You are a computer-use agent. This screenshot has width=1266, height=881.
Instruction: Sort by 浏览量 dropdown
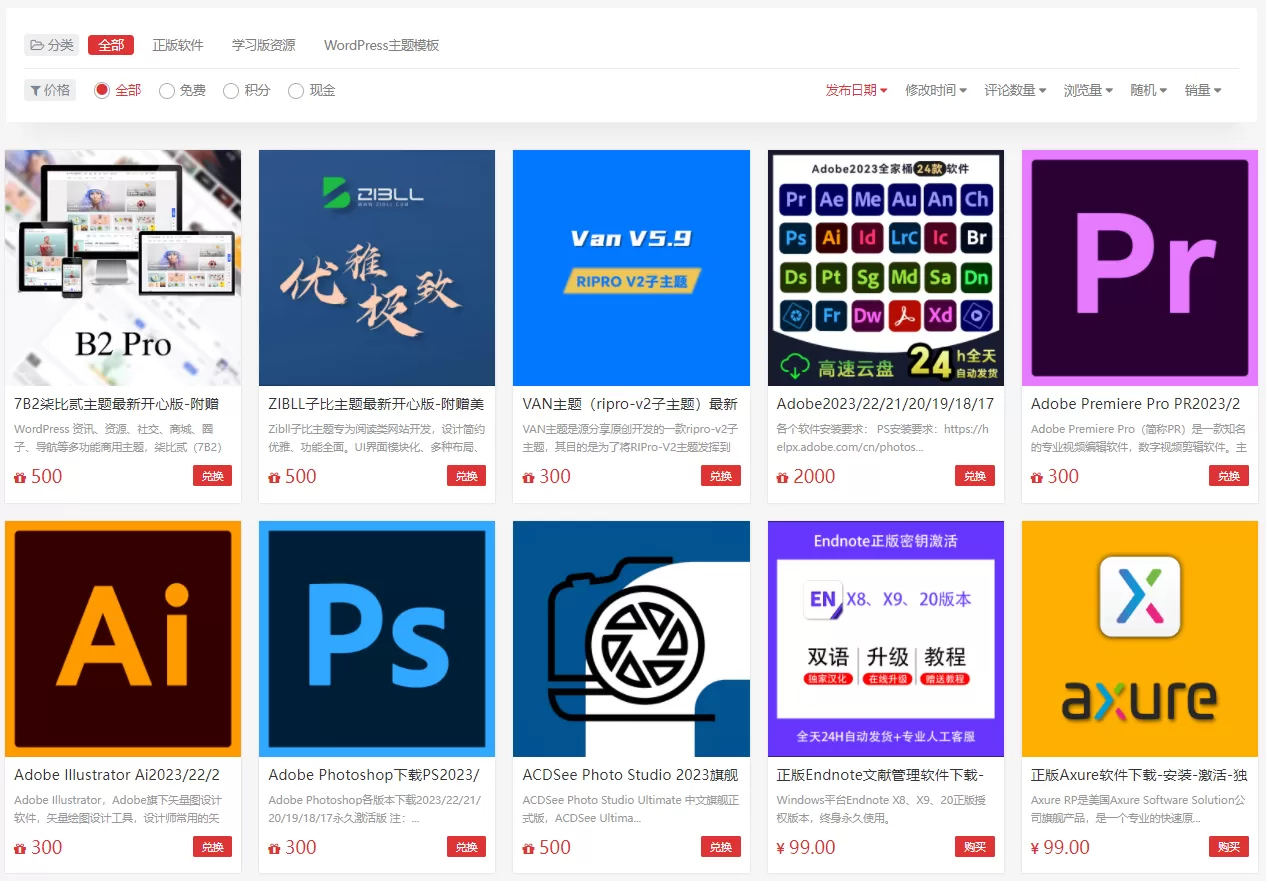(x=1088, y=90)
